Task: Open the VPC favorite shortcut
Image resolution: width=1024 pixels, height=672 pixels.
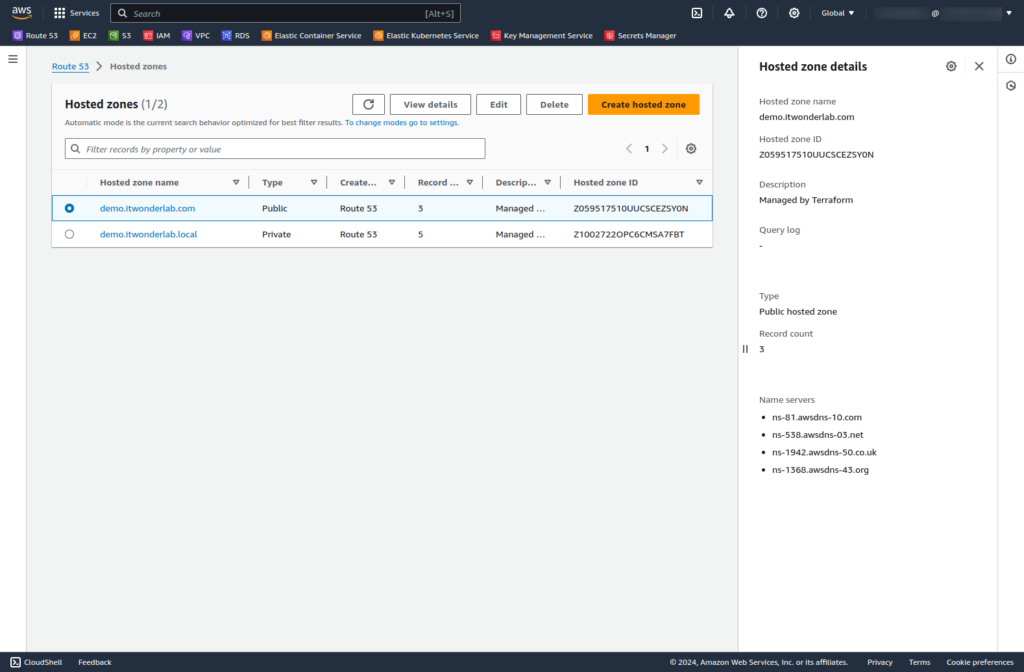Action: click(x=196, y=36)
